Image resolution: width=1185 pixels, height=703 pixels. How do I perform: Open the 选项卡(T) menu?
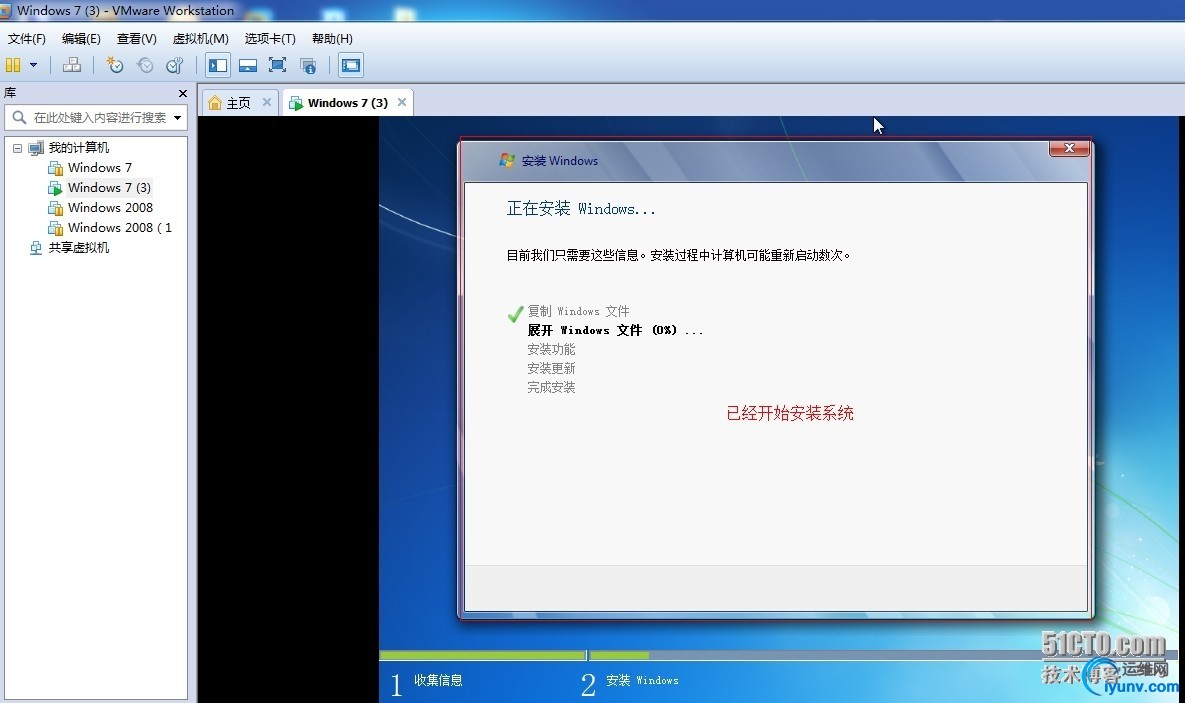tap(270, 39)
